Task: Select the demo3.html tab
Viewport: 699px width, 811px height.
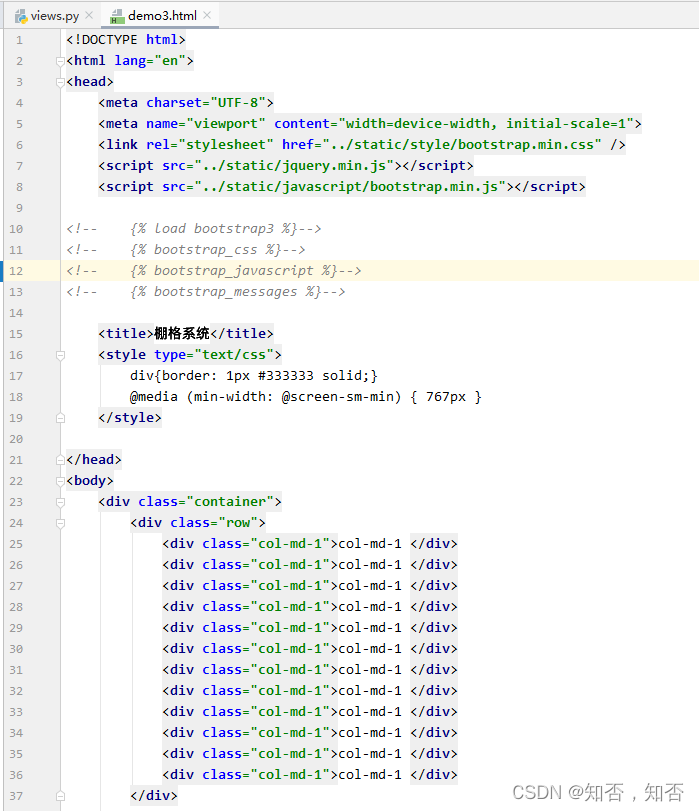Action: [x=162, y=16]
